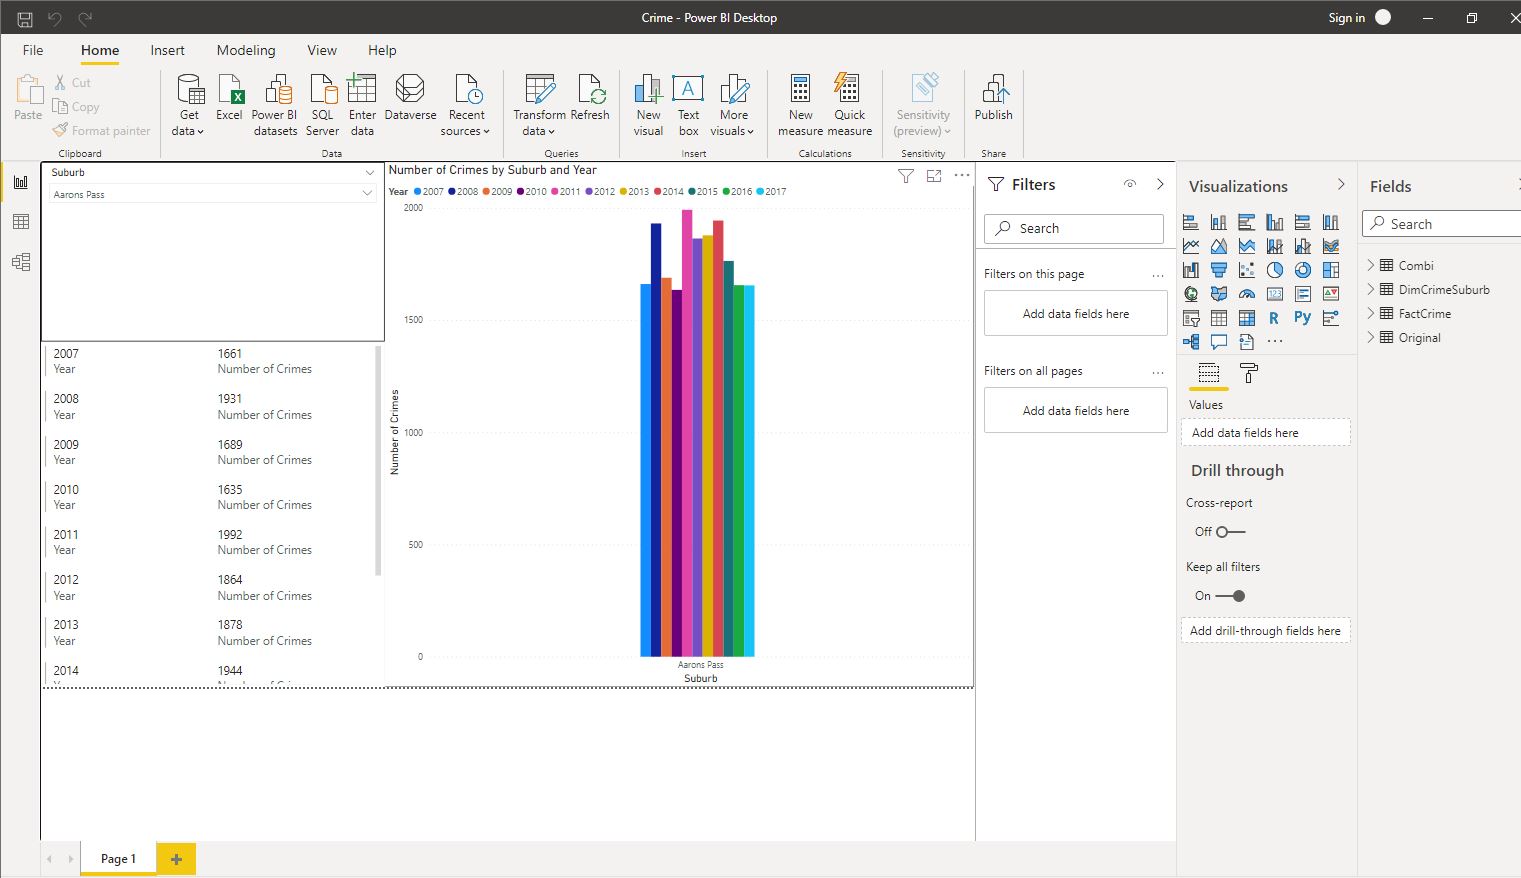Click the chart's Focus mode icon
The width and height of the screenshot is (1521, 878).
[934, 176]
